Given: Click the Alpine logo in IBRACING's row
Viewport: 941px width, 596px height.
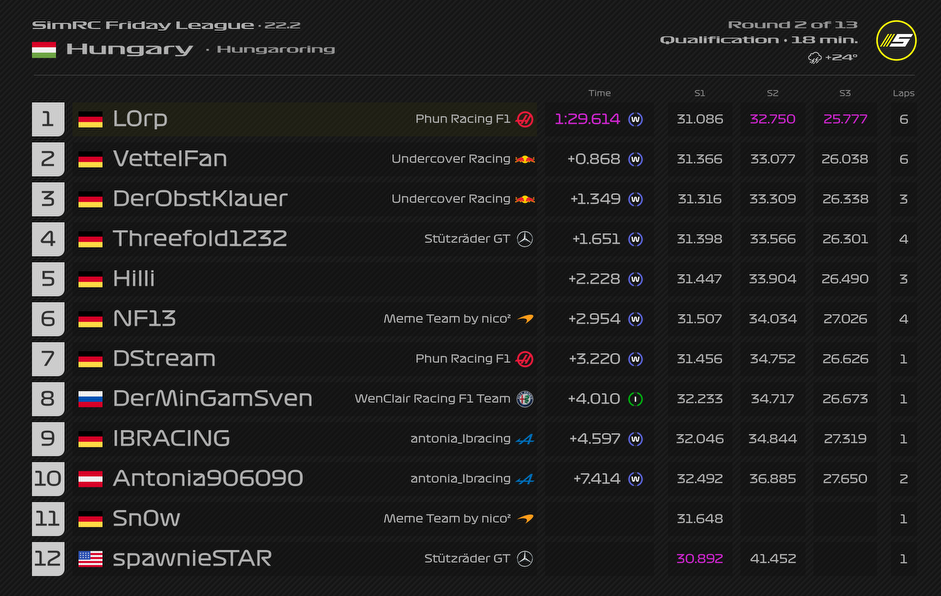Looking at the screenshot, I should pos(525,439).
